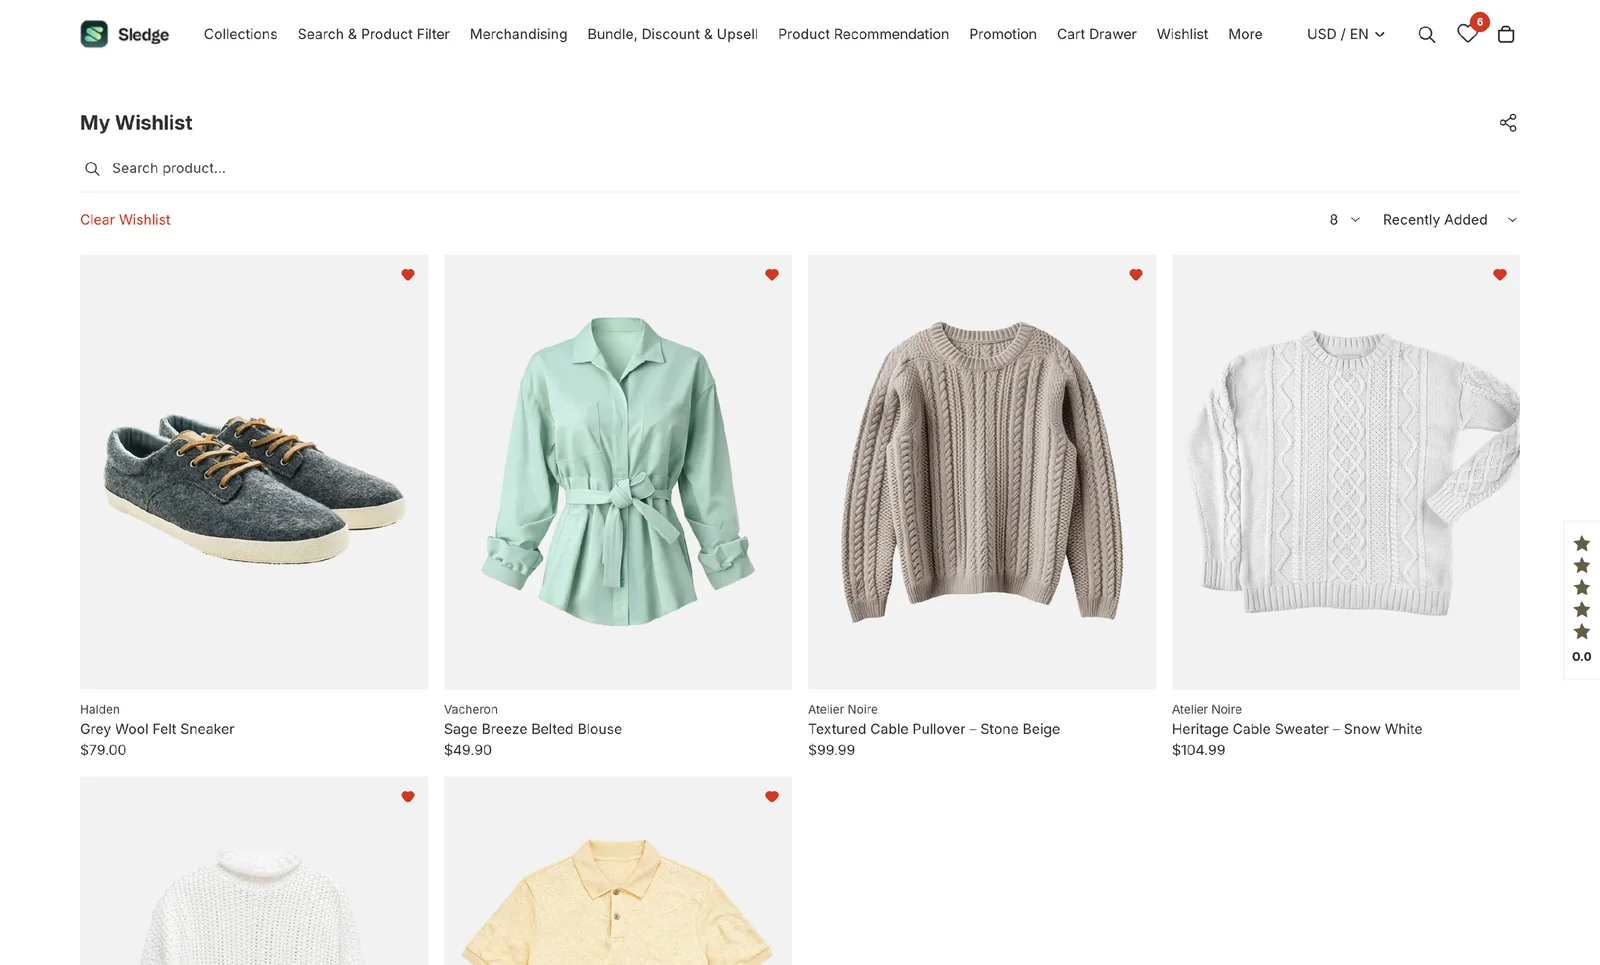Viewport: 1600px width, 965px height.
Task: Open Textured Cable Pullover – Stone Beige title
Action: coord(934,729)
